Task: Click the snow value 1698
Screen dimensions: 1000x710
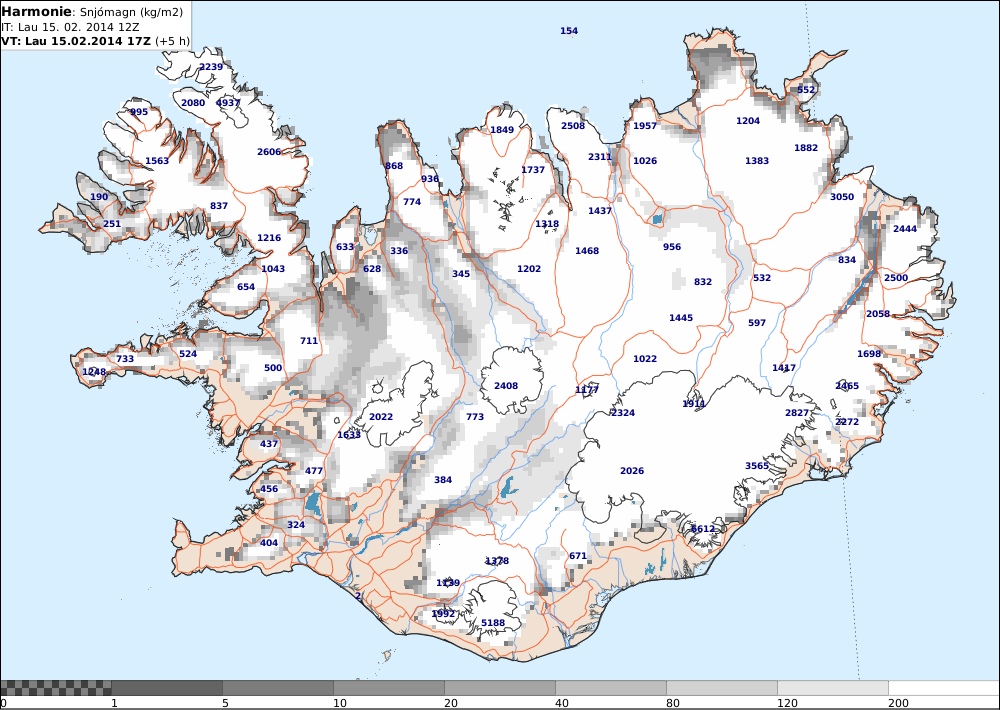Action: [x=869, y=353]
